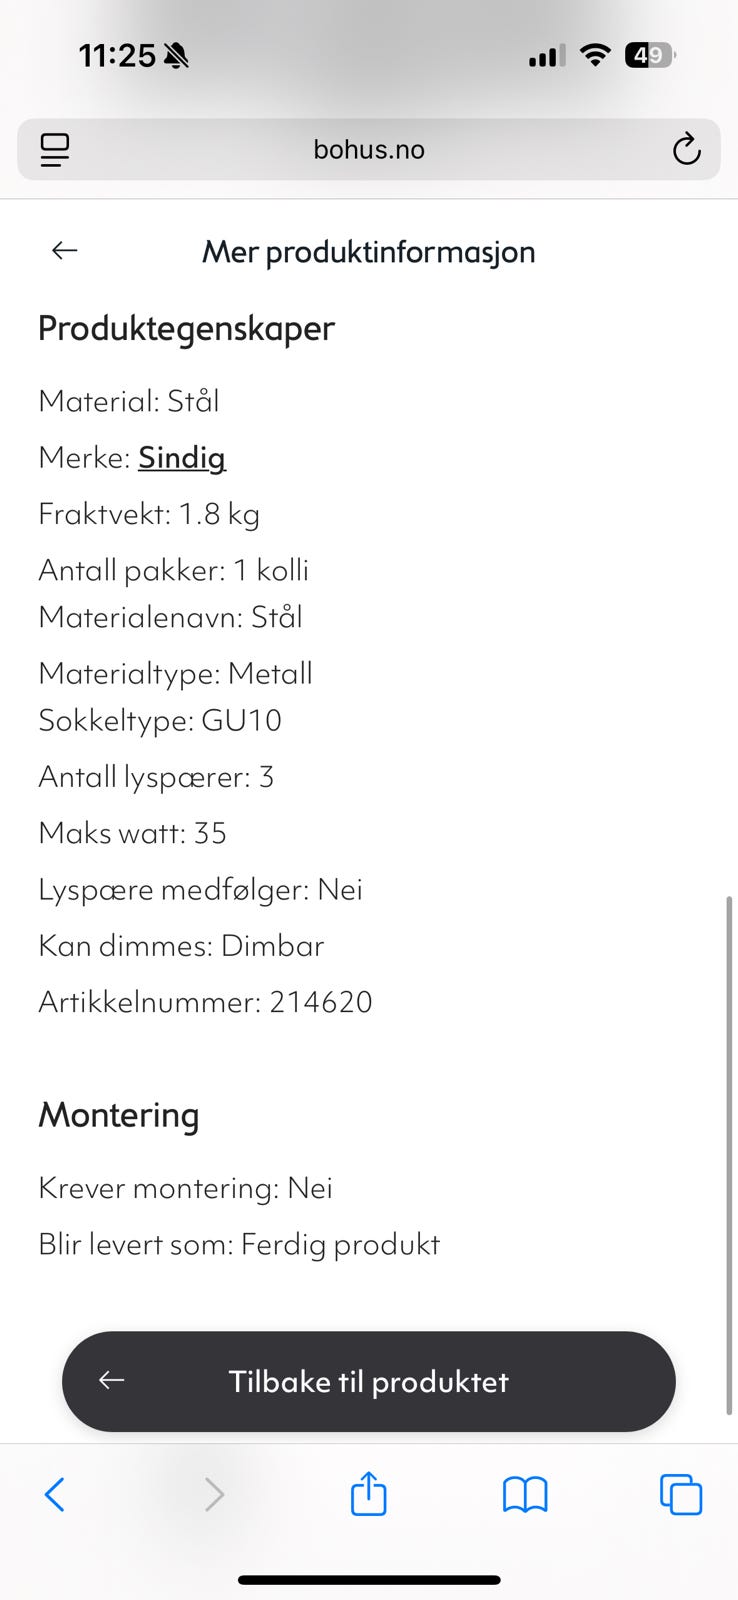This screenshot has height=1600, width=738.
Task: Tap the home indicator bar
Action: click(x=369, y=1580)
